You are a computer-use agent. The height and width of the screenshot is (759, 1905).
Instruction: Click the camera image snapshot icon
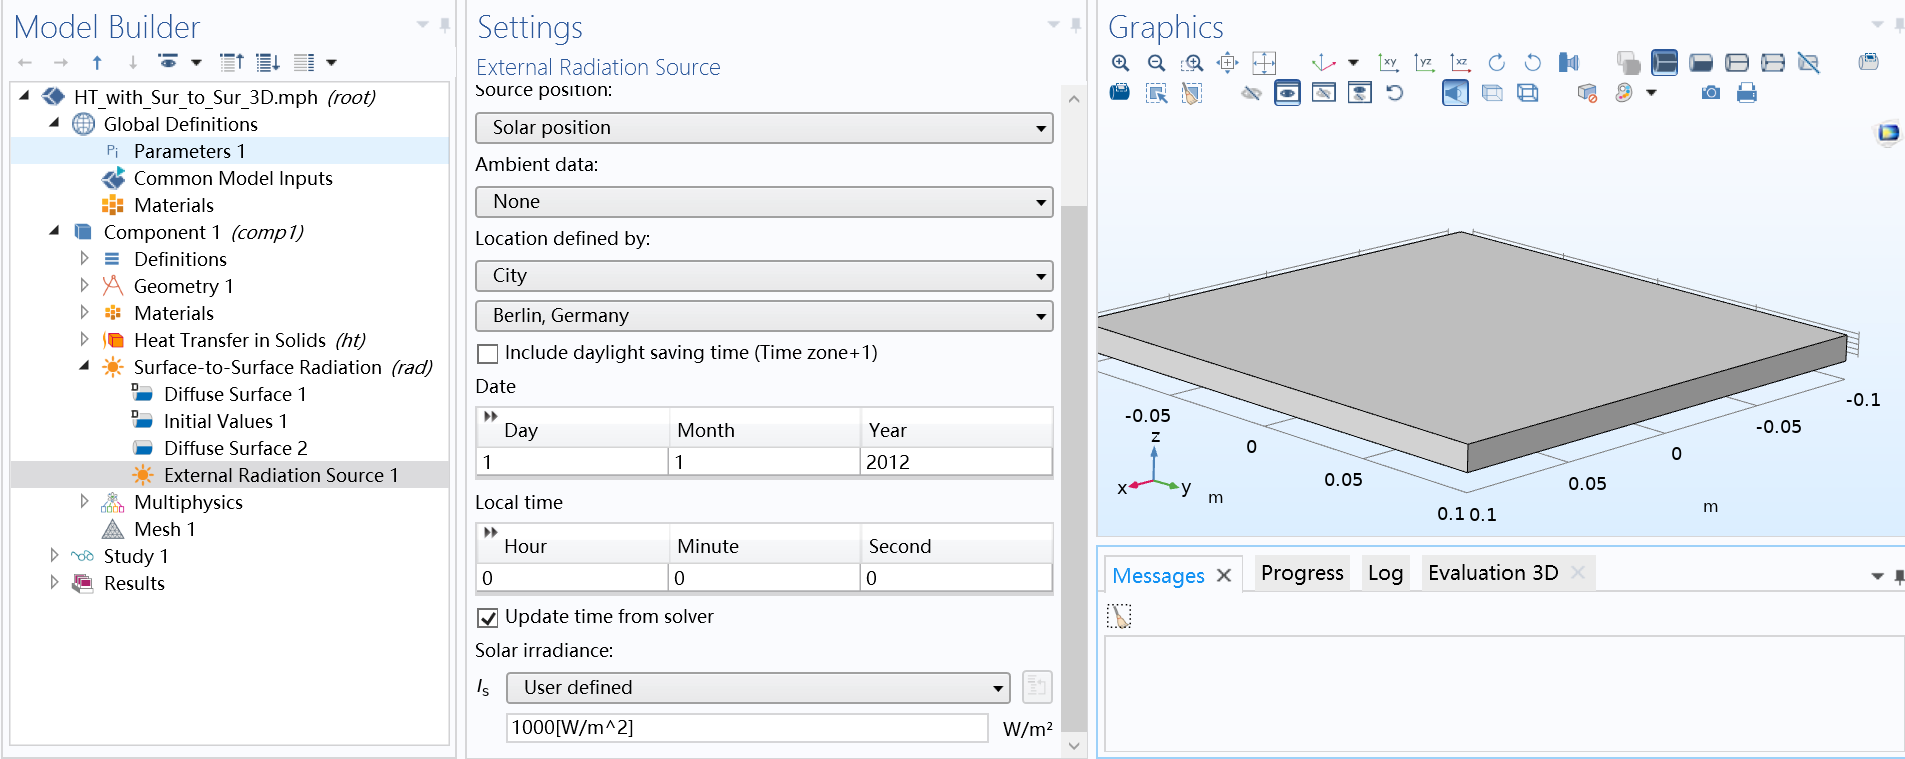1710,93
